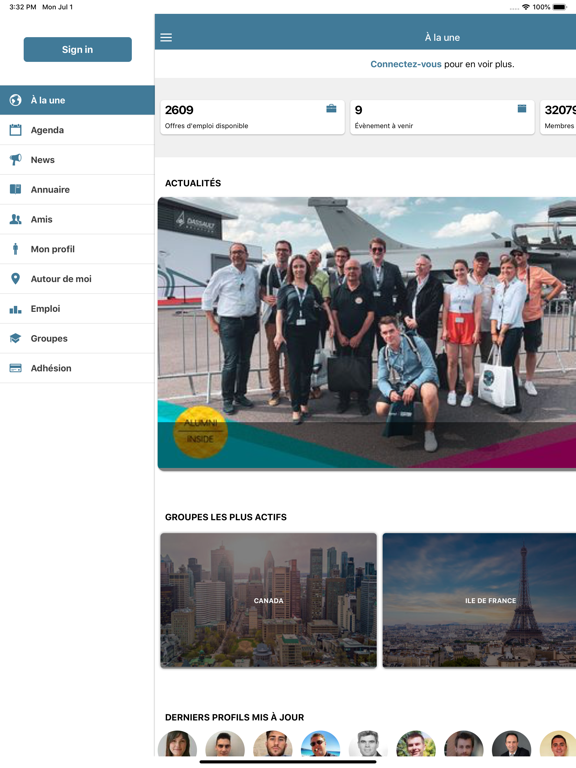Open the second avatar under Derniers profils
Viewport: 576px width, 768px height.
click(225, 744)
